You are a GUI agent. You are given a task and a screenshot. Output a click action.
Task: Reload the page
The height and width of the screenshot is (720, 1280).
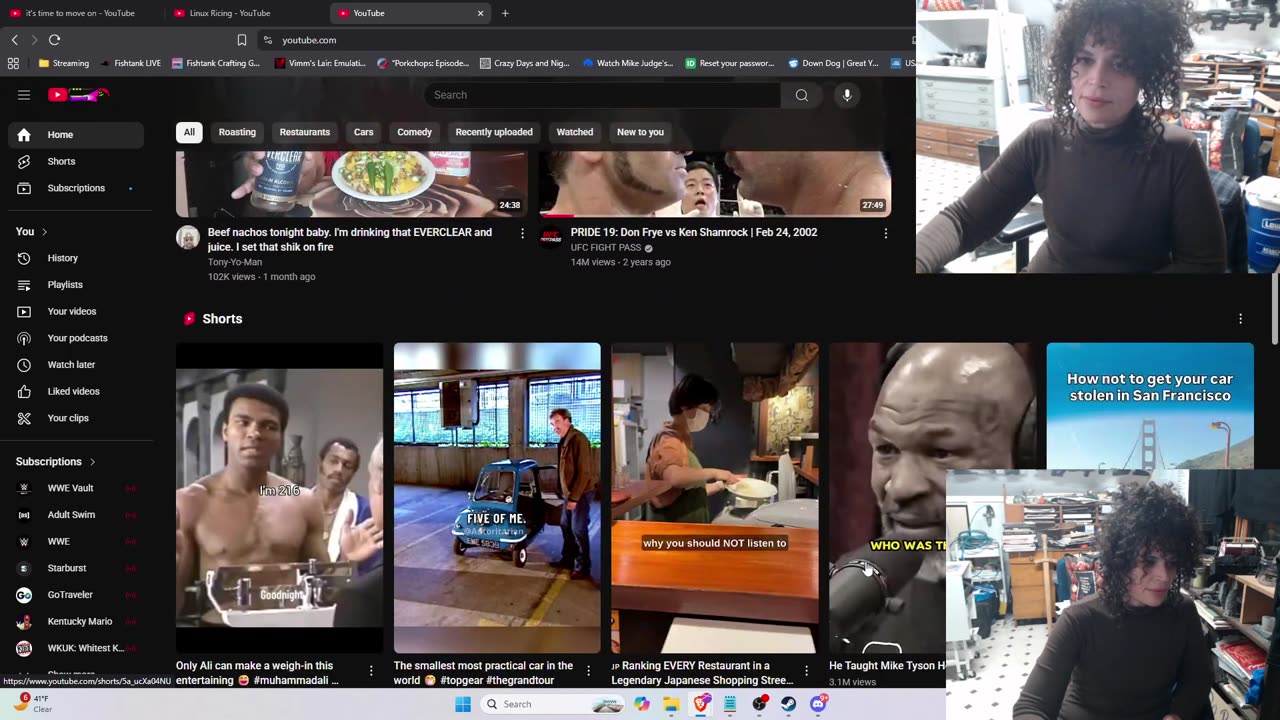click(54, 40)
